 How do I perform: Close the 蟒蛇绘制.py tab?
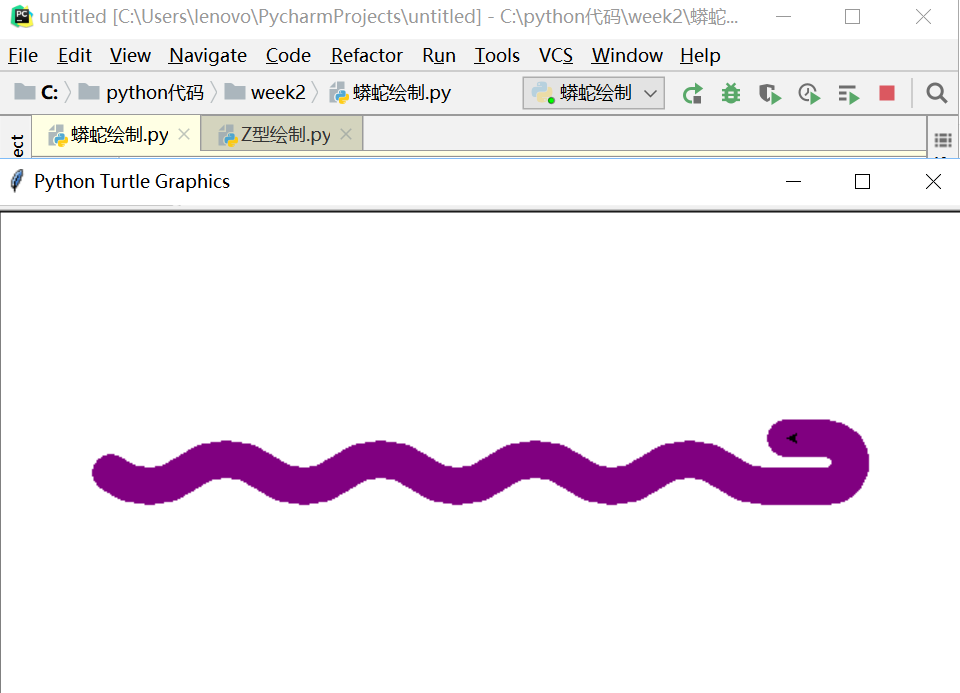pos(184,134)
